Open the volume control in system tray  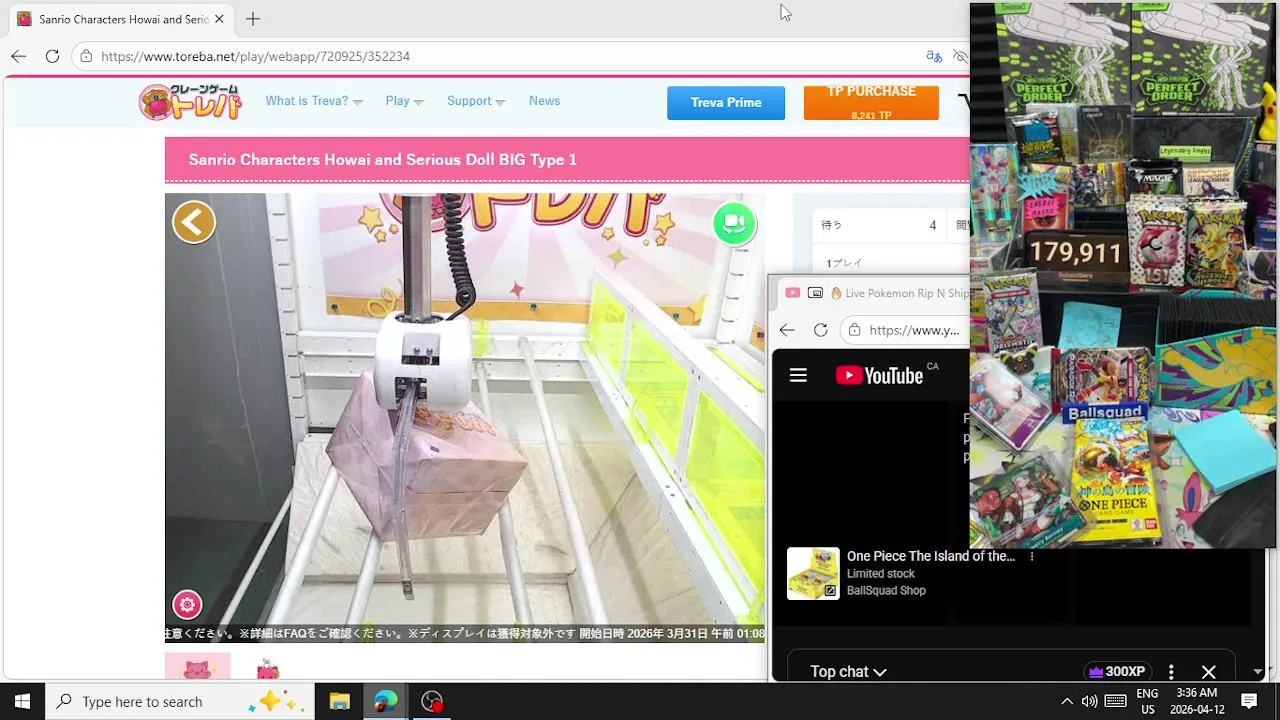tap(1089, 701)
